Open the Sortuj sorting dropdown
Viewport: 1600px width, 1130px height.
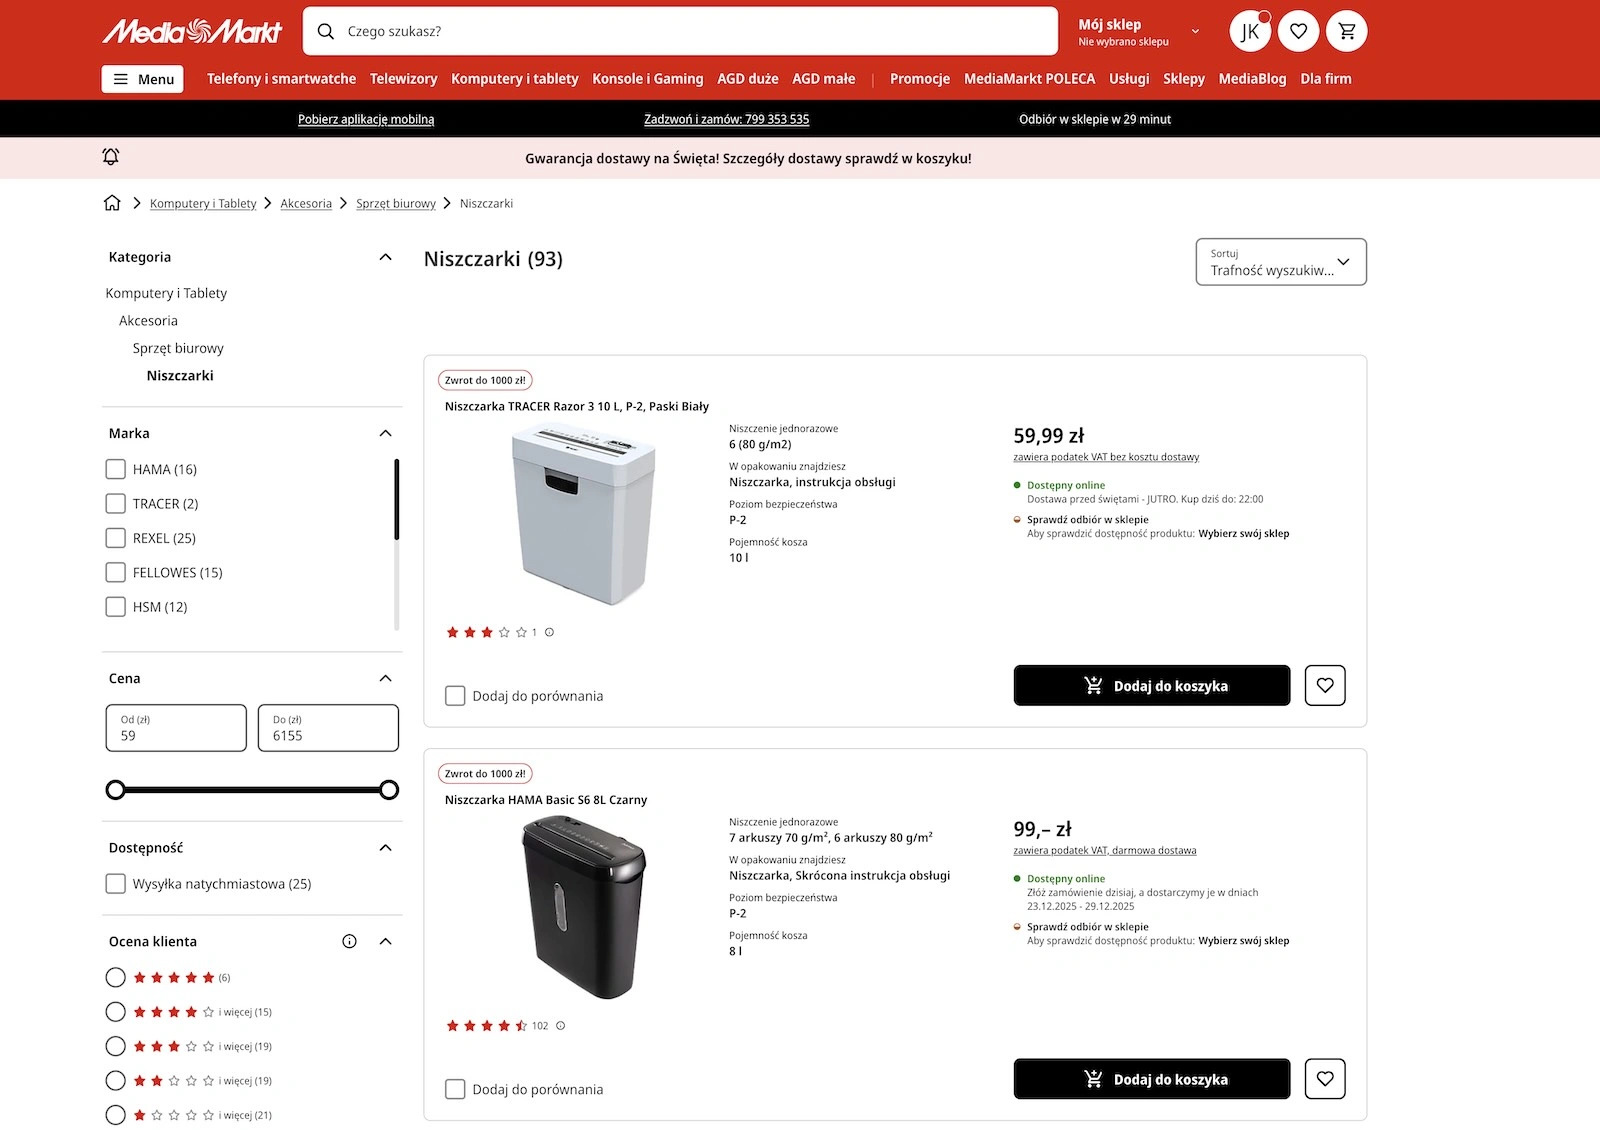1281,262
